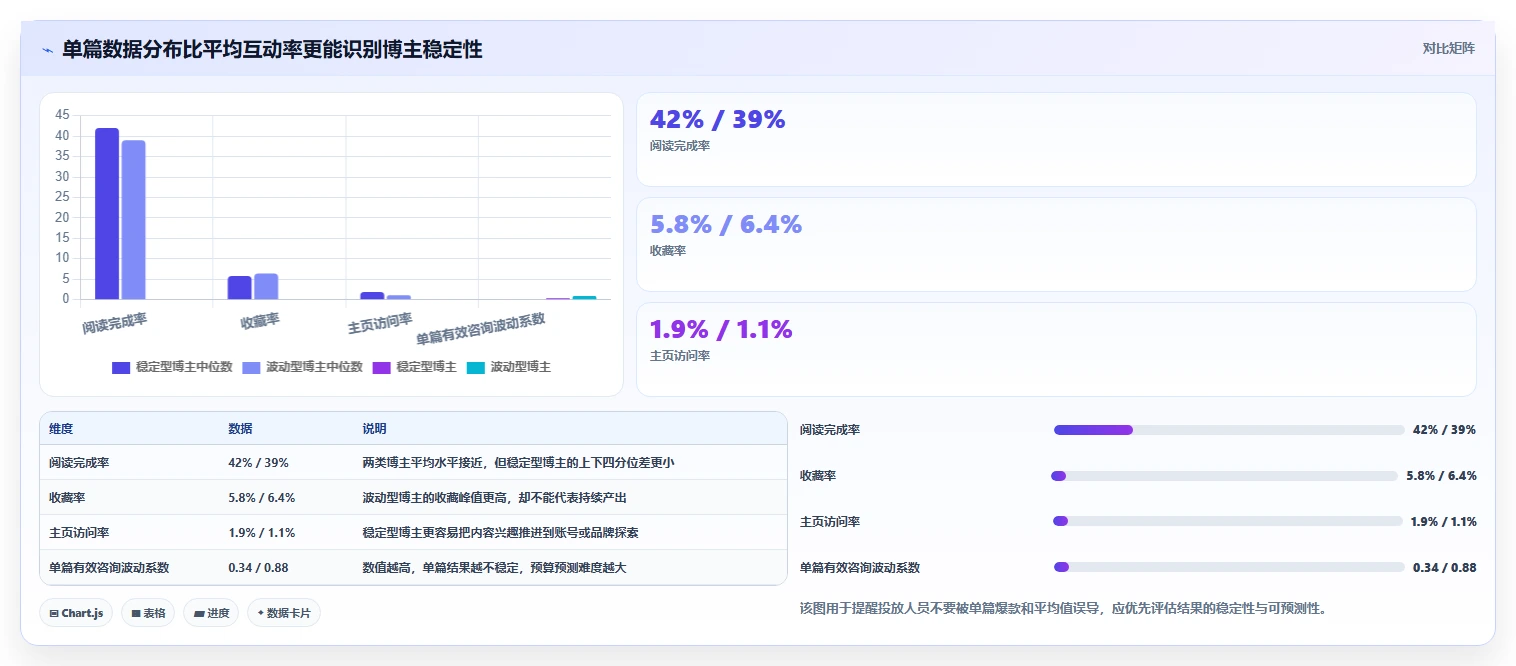Click the 对比矩阵 label in header
1516x666 pixels.
pyautogui.click(x=1448, y=48)
